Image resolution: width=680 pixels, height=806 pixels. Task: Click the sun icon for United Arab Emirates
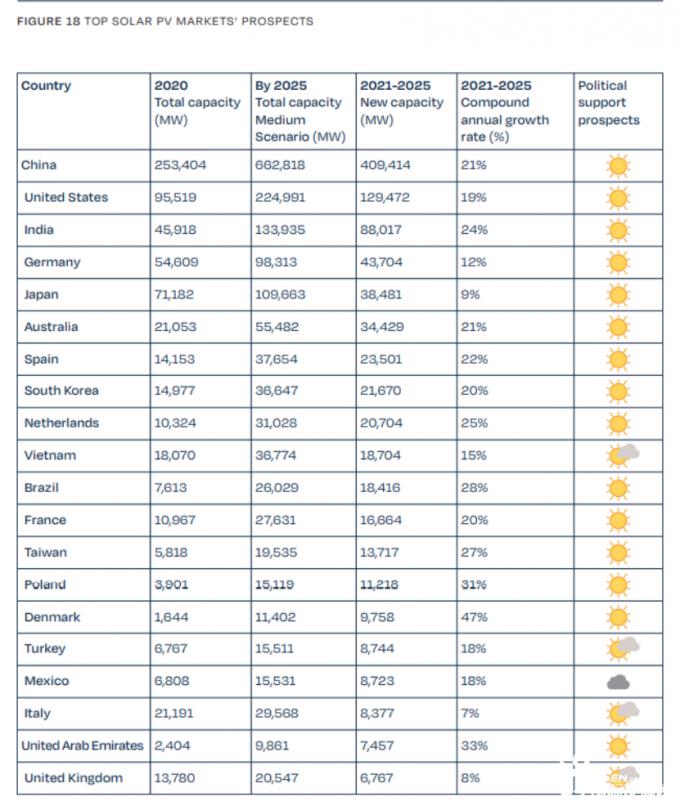coord(618,746)
